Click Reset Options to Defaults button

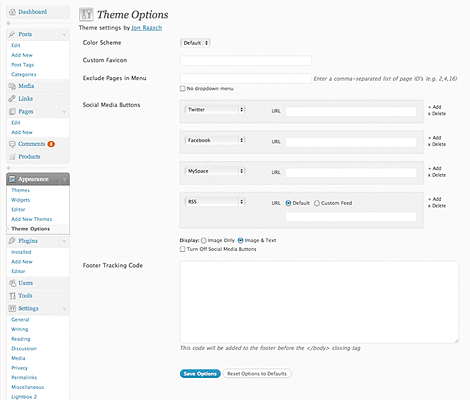[x=257, y=374]
